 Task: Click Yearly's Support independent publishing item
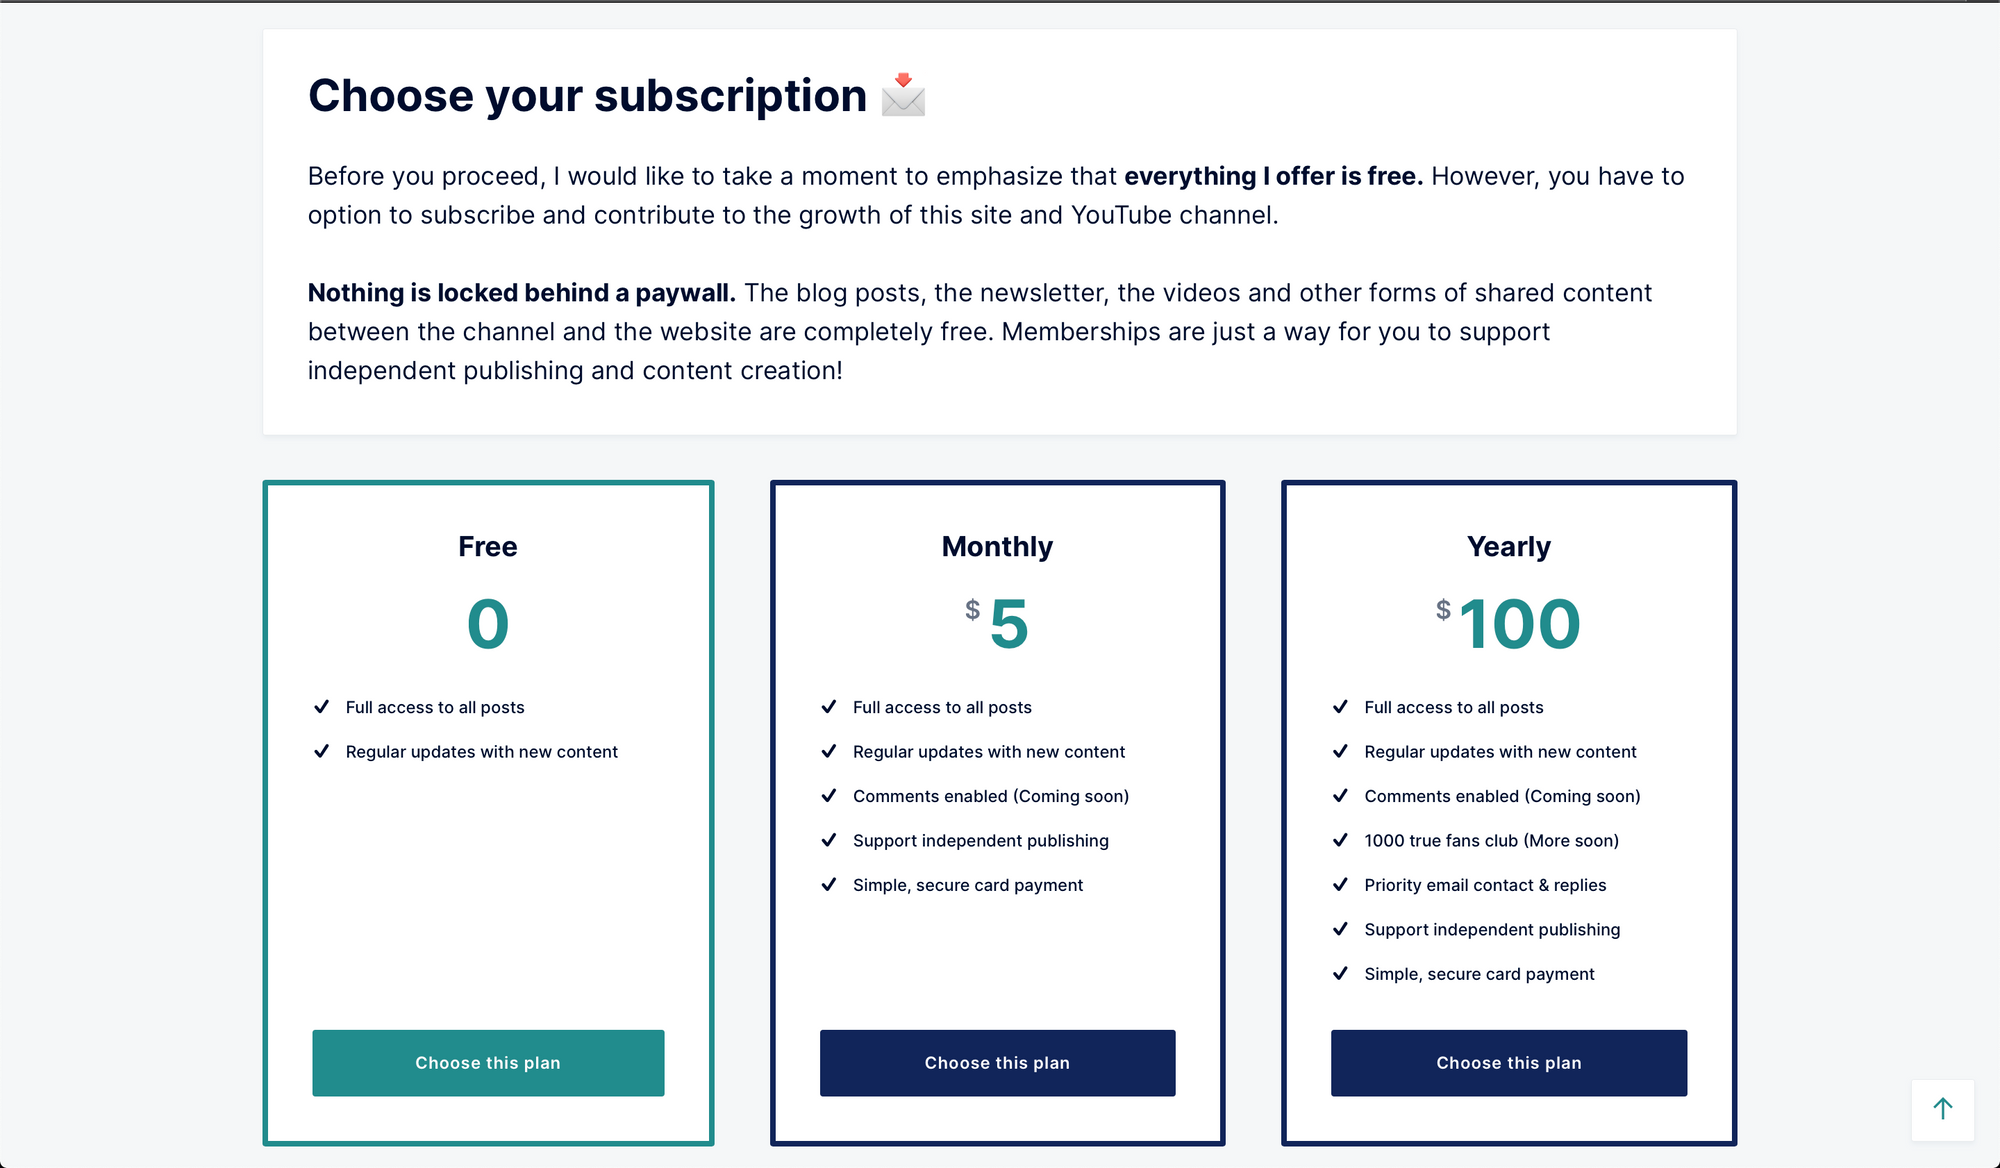(1492, 930)
